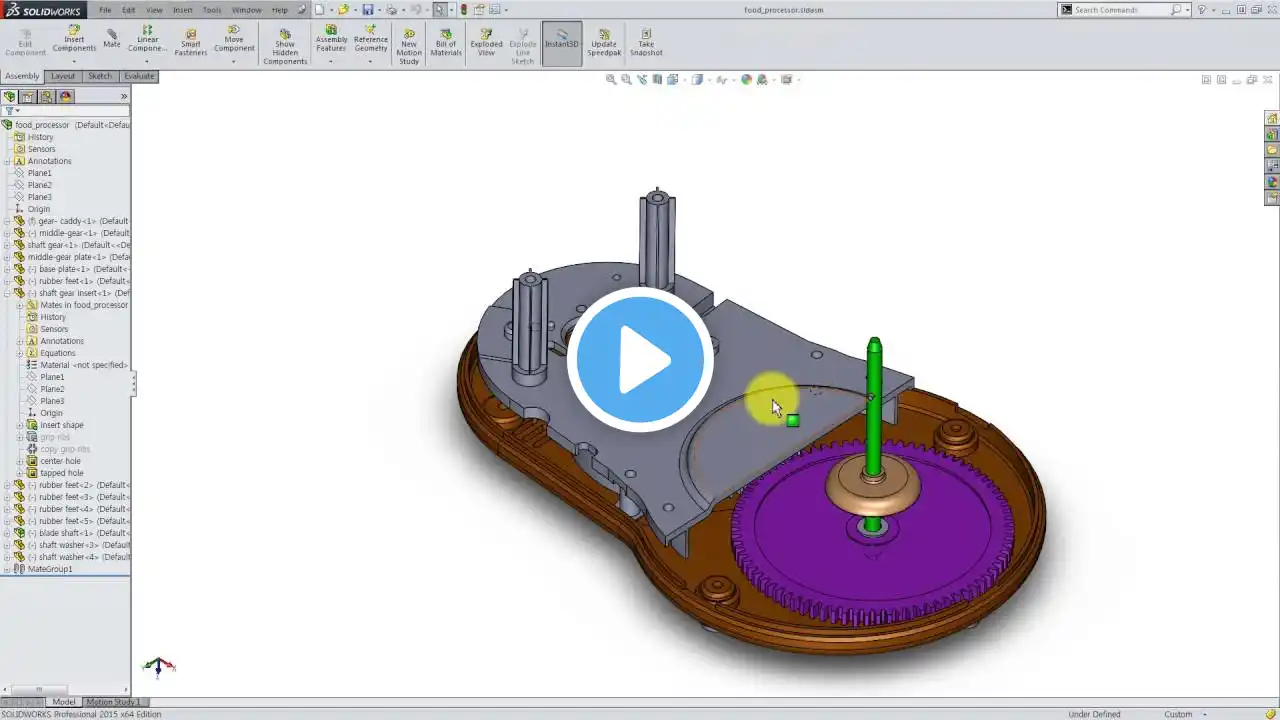Open Insert Components dropdown arrow
Screen dimensions: 1280x720
click(x=74, y=61)
